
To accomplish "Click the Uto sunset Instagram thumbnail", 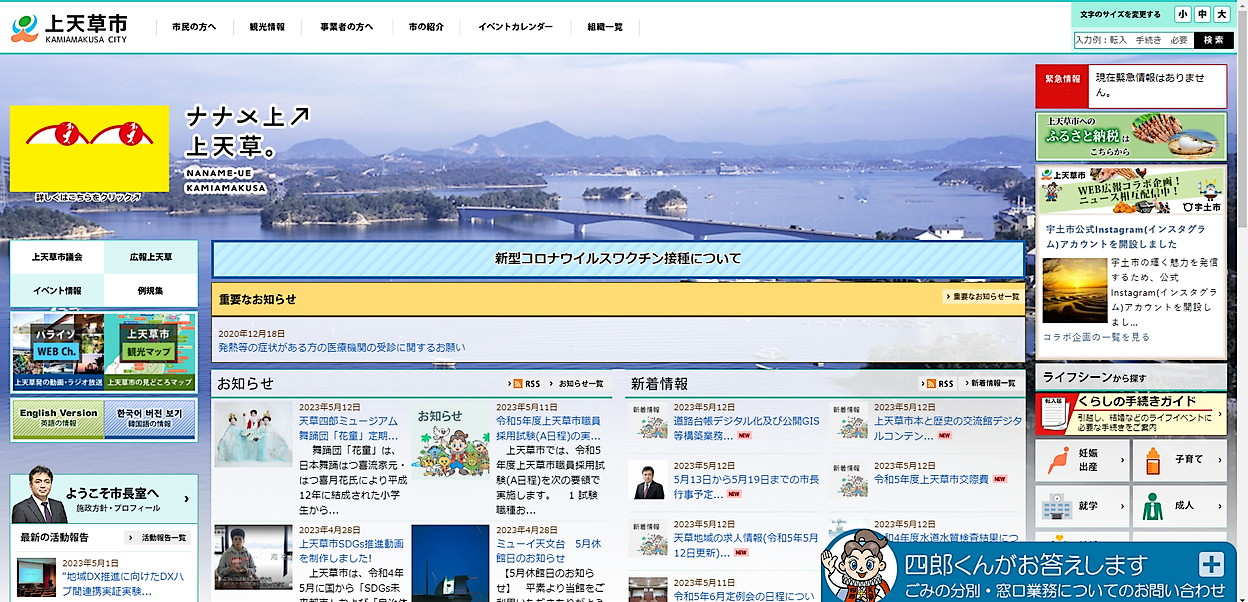I will point(1074,290).
